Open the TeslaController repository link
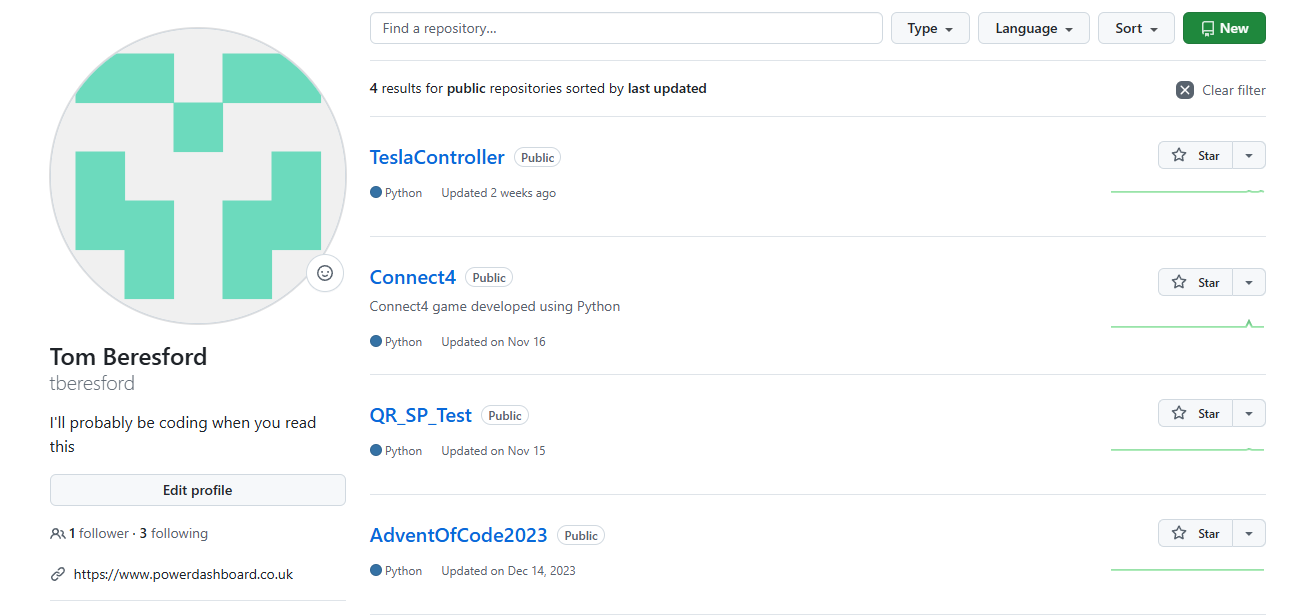Viewport: 1315px width, 616px height. [437, 157]
